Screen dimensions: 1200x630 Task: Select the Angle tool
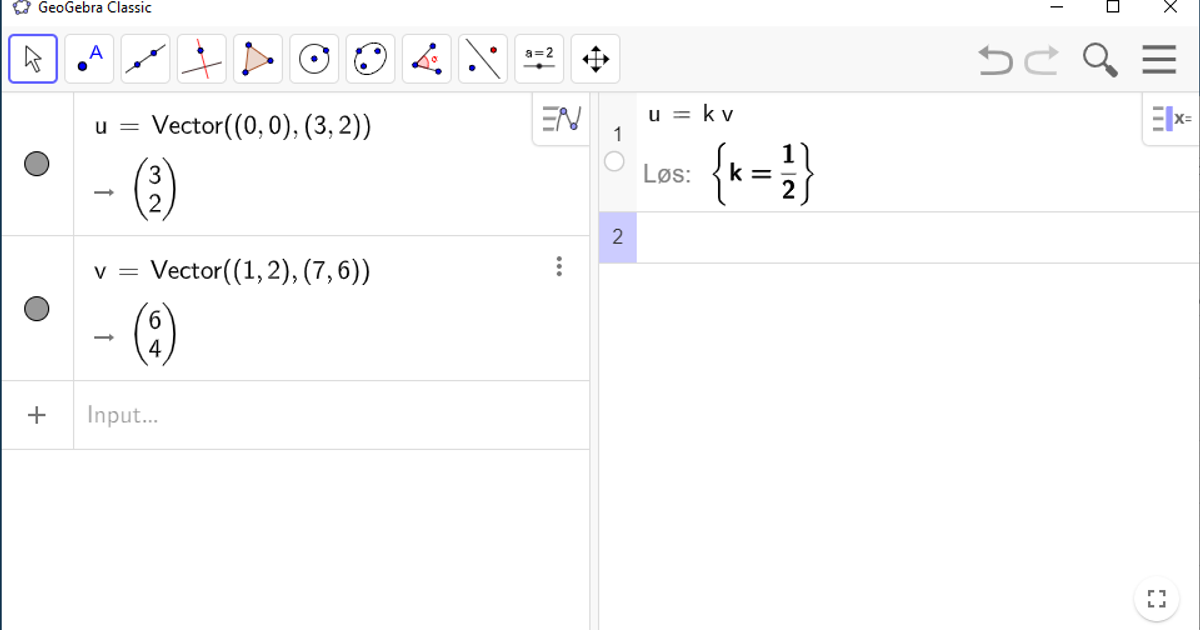pyautogui.click(x=427, y=59)
